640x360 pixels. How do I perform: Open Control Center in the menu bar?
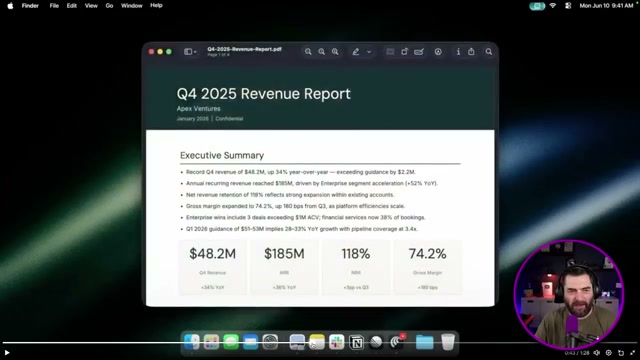pyautogui.click(x=568, y=6)
